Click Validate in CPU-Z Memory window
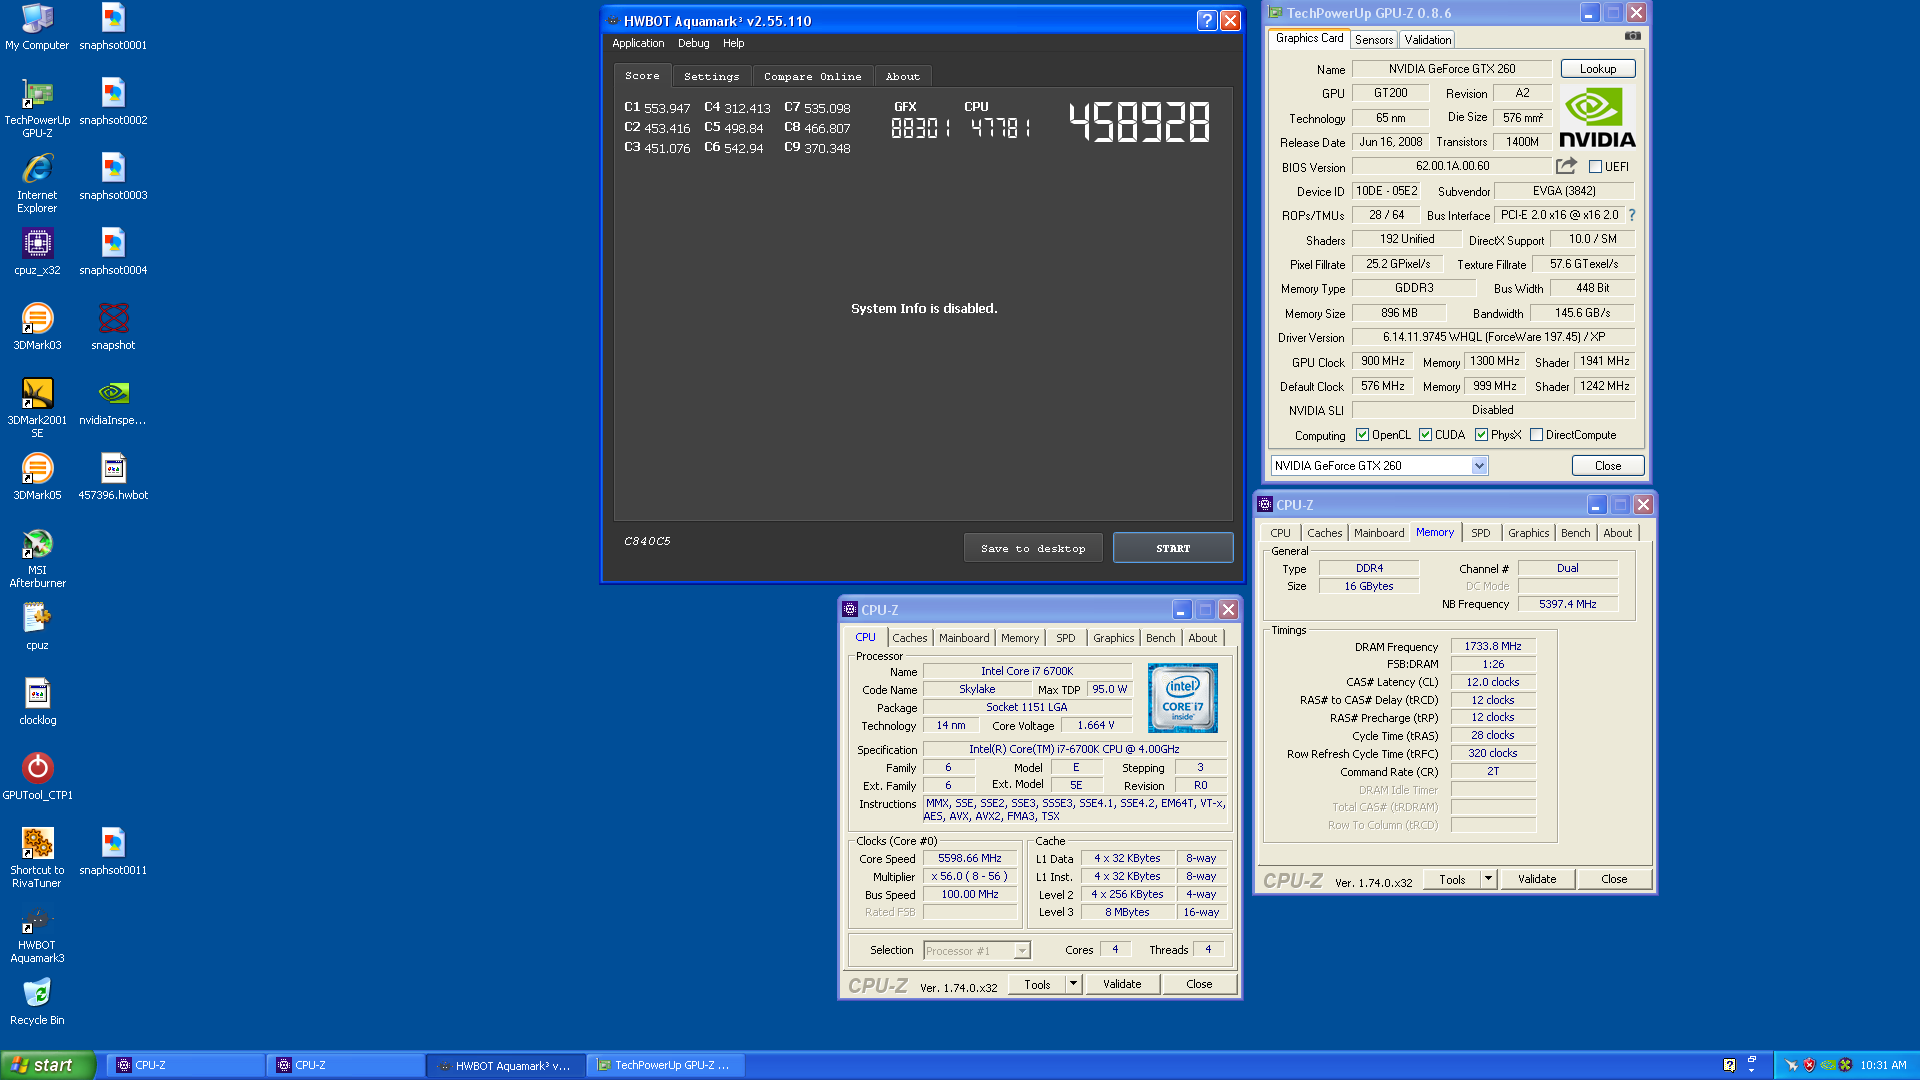This screenshot has width=1920, height=1080. coord(1537,880)
